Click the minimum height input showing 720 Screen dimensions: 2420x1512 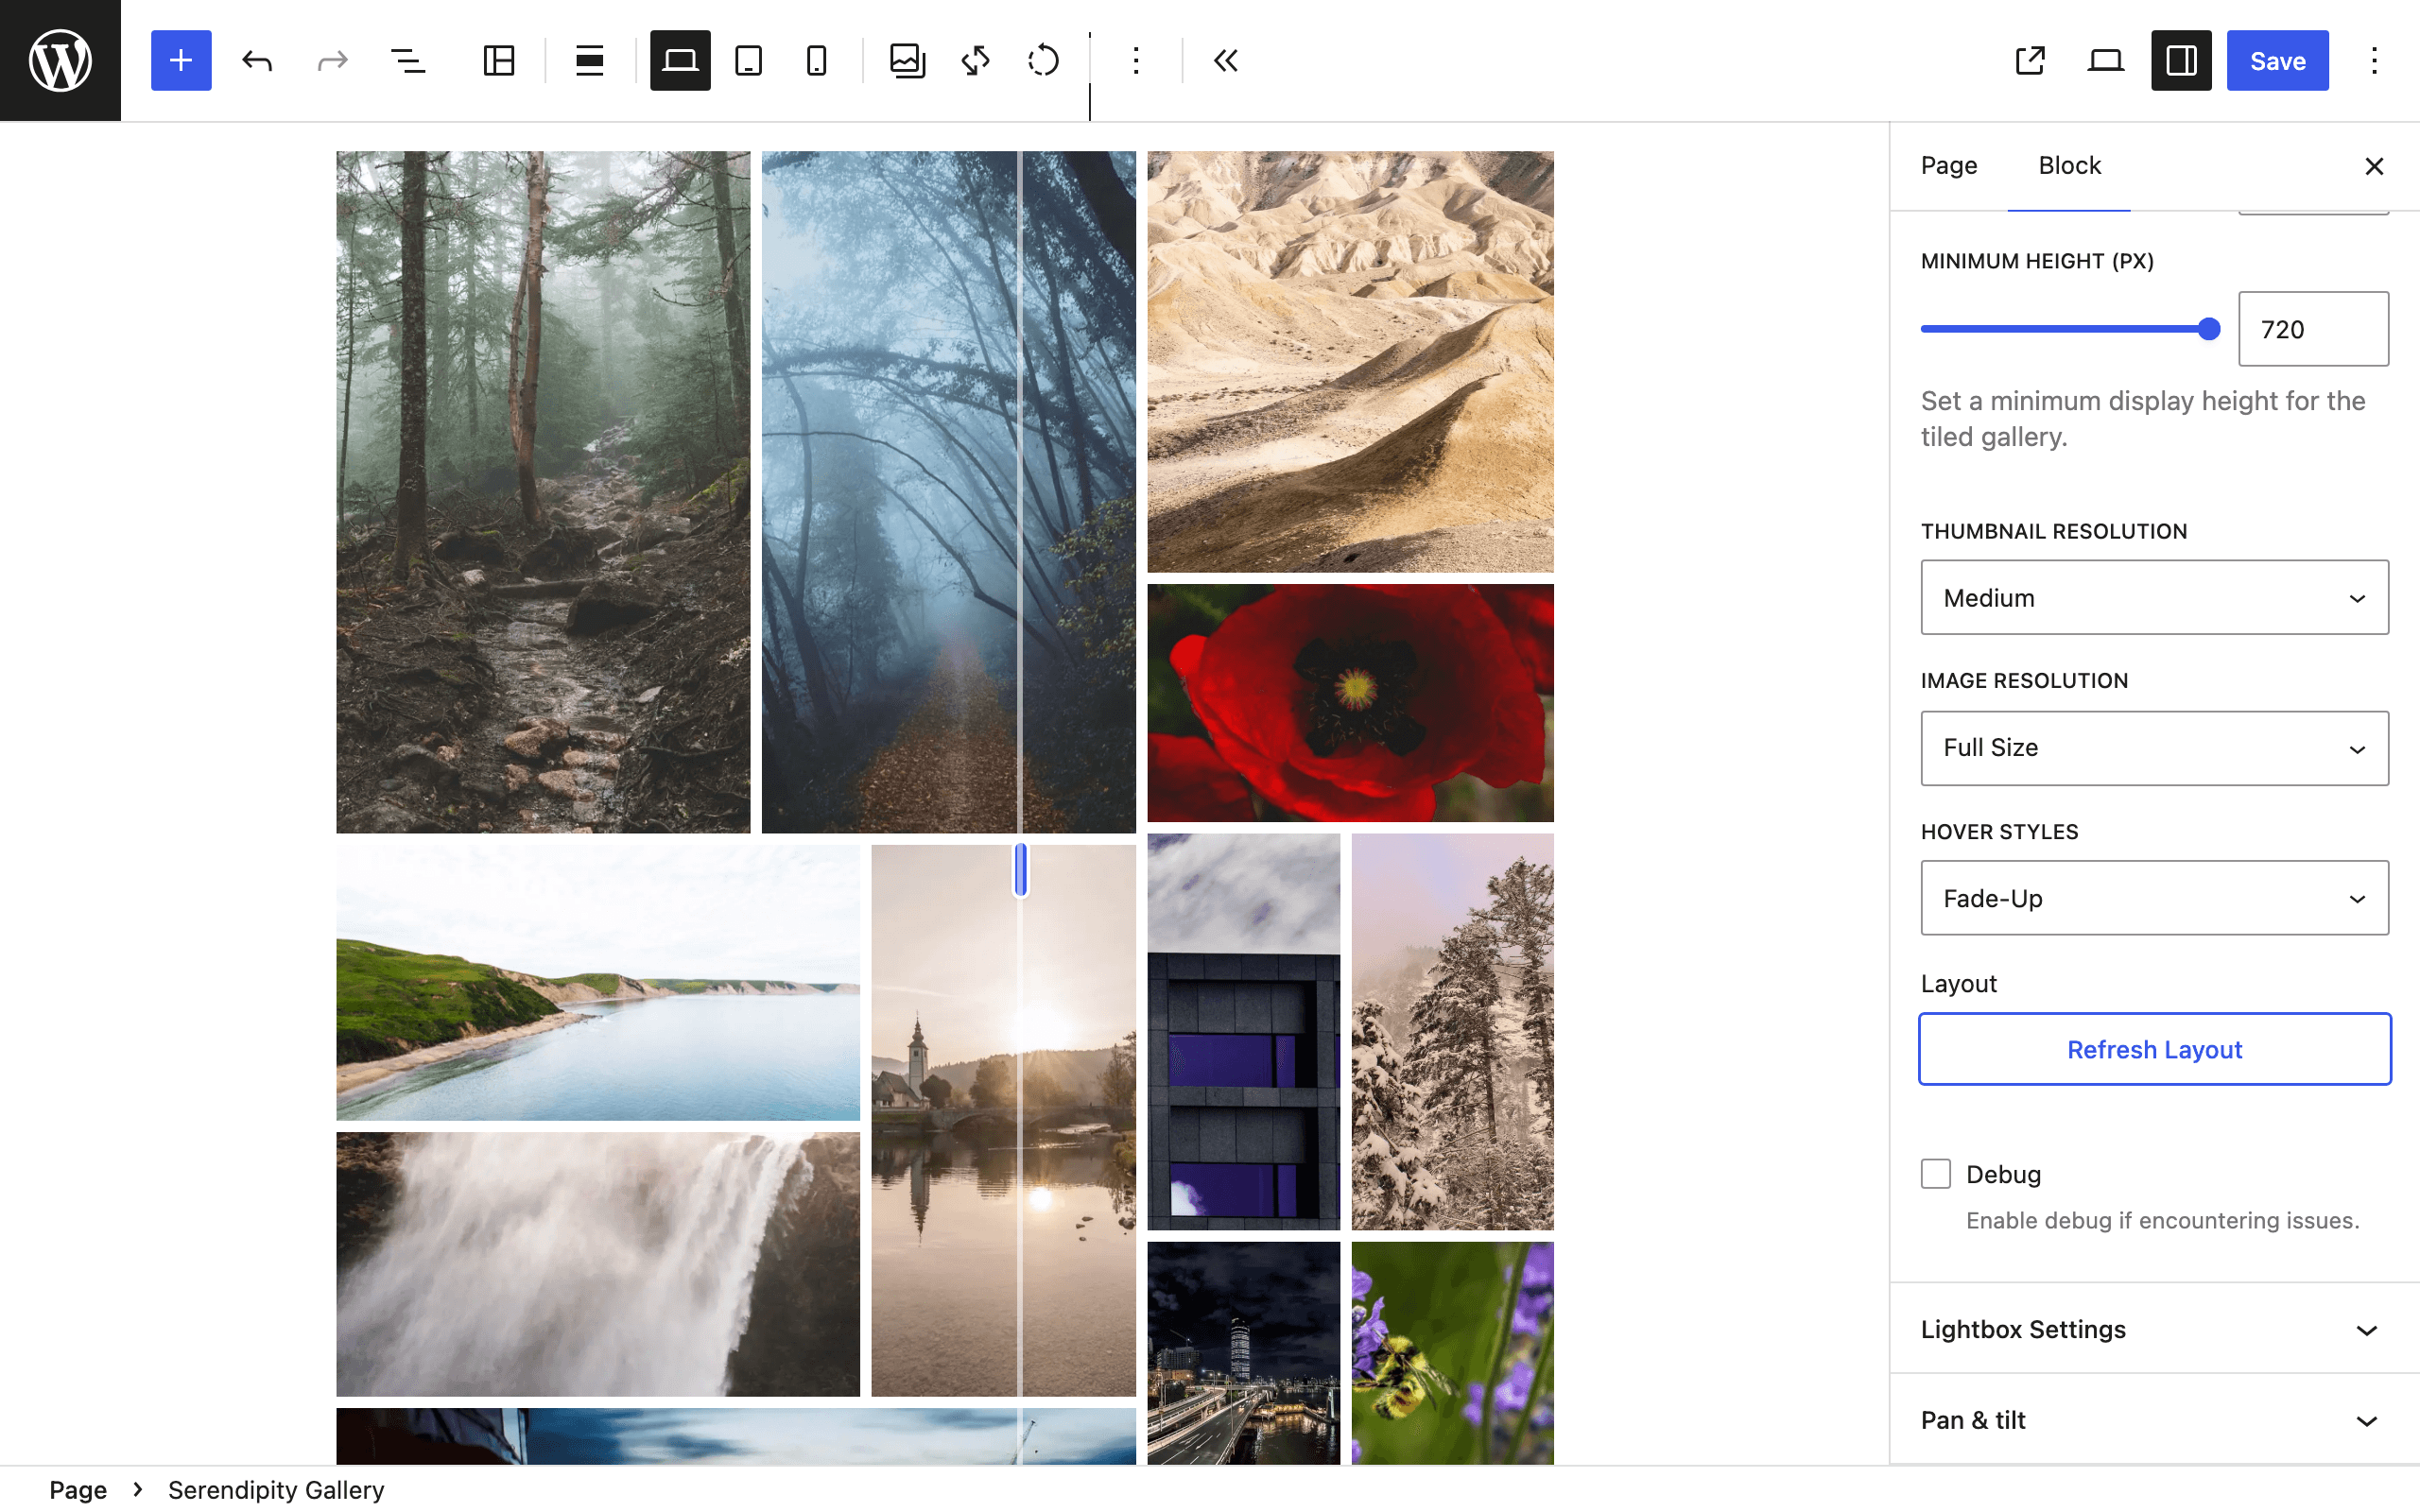(2313, 329)
